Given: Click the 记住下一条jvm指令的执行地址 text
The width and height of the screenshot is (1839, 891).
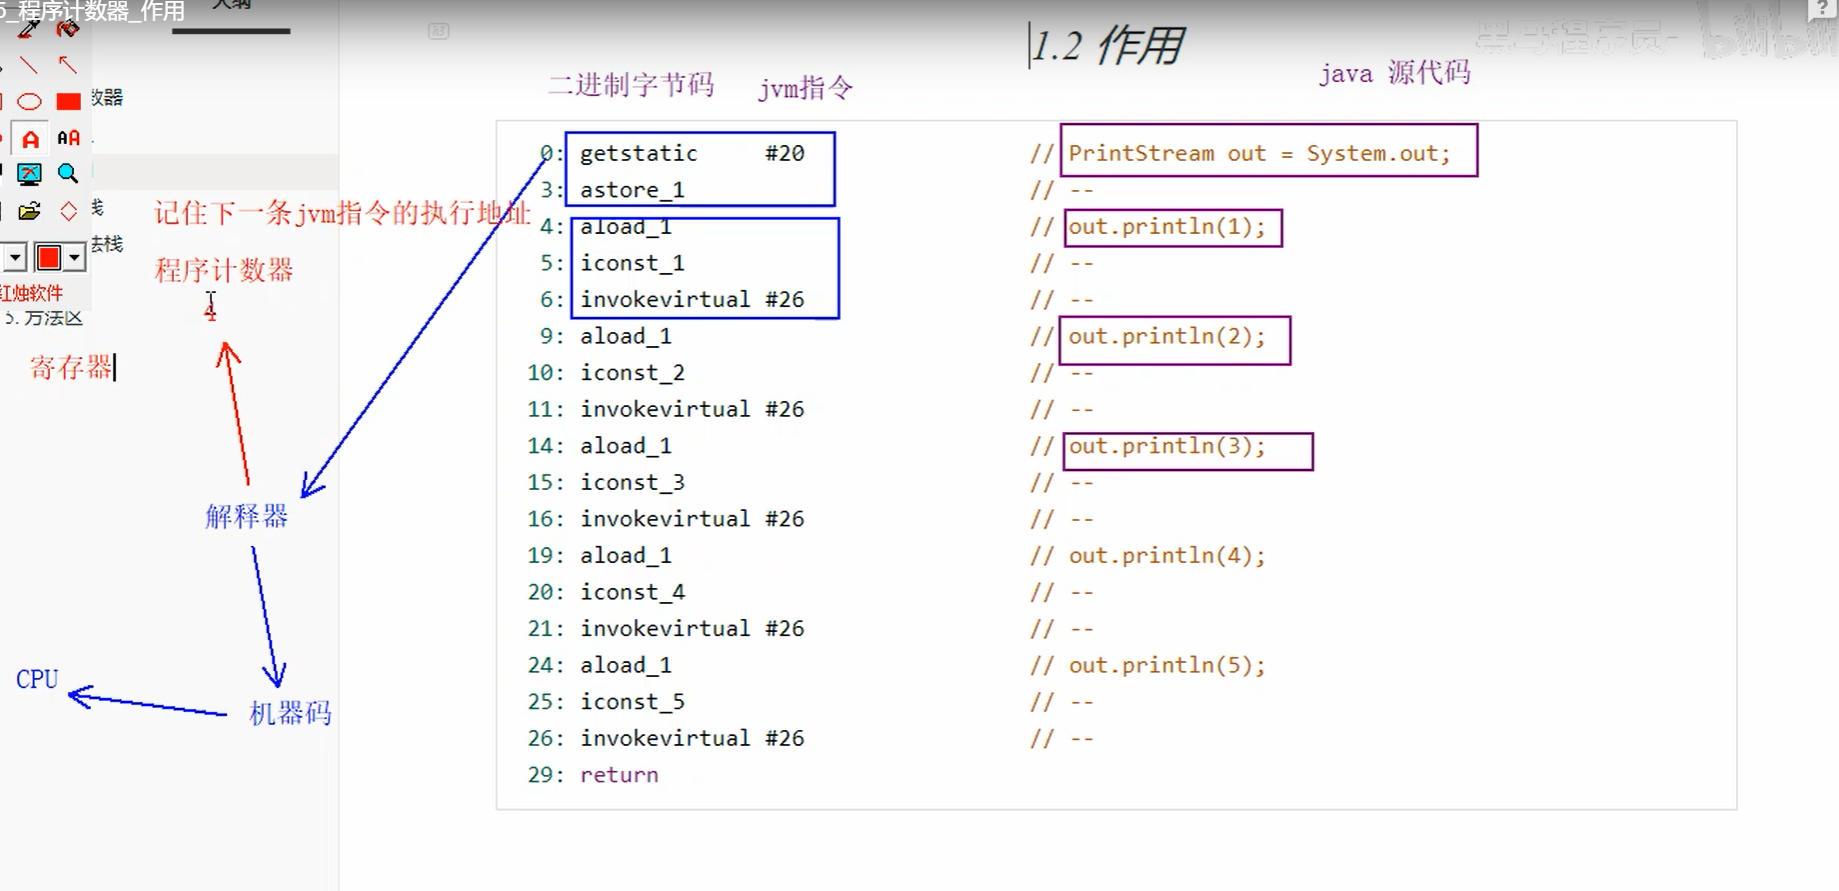Looking at the screenshot, I should pos(342,213).
